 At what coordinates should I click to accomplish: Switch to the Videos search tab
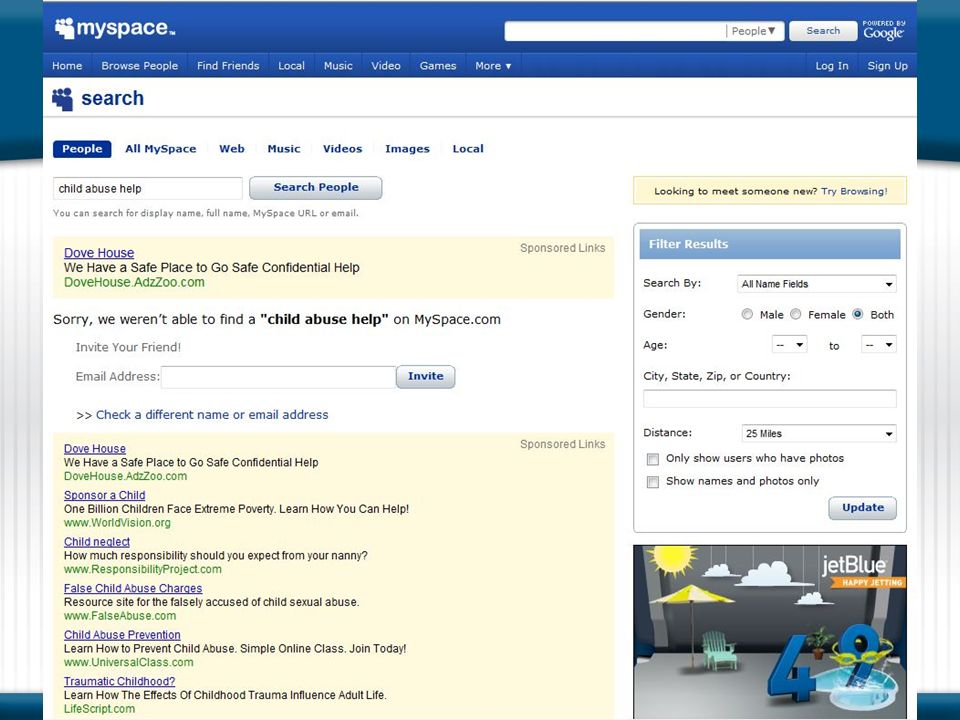click(x=342, y=149)
